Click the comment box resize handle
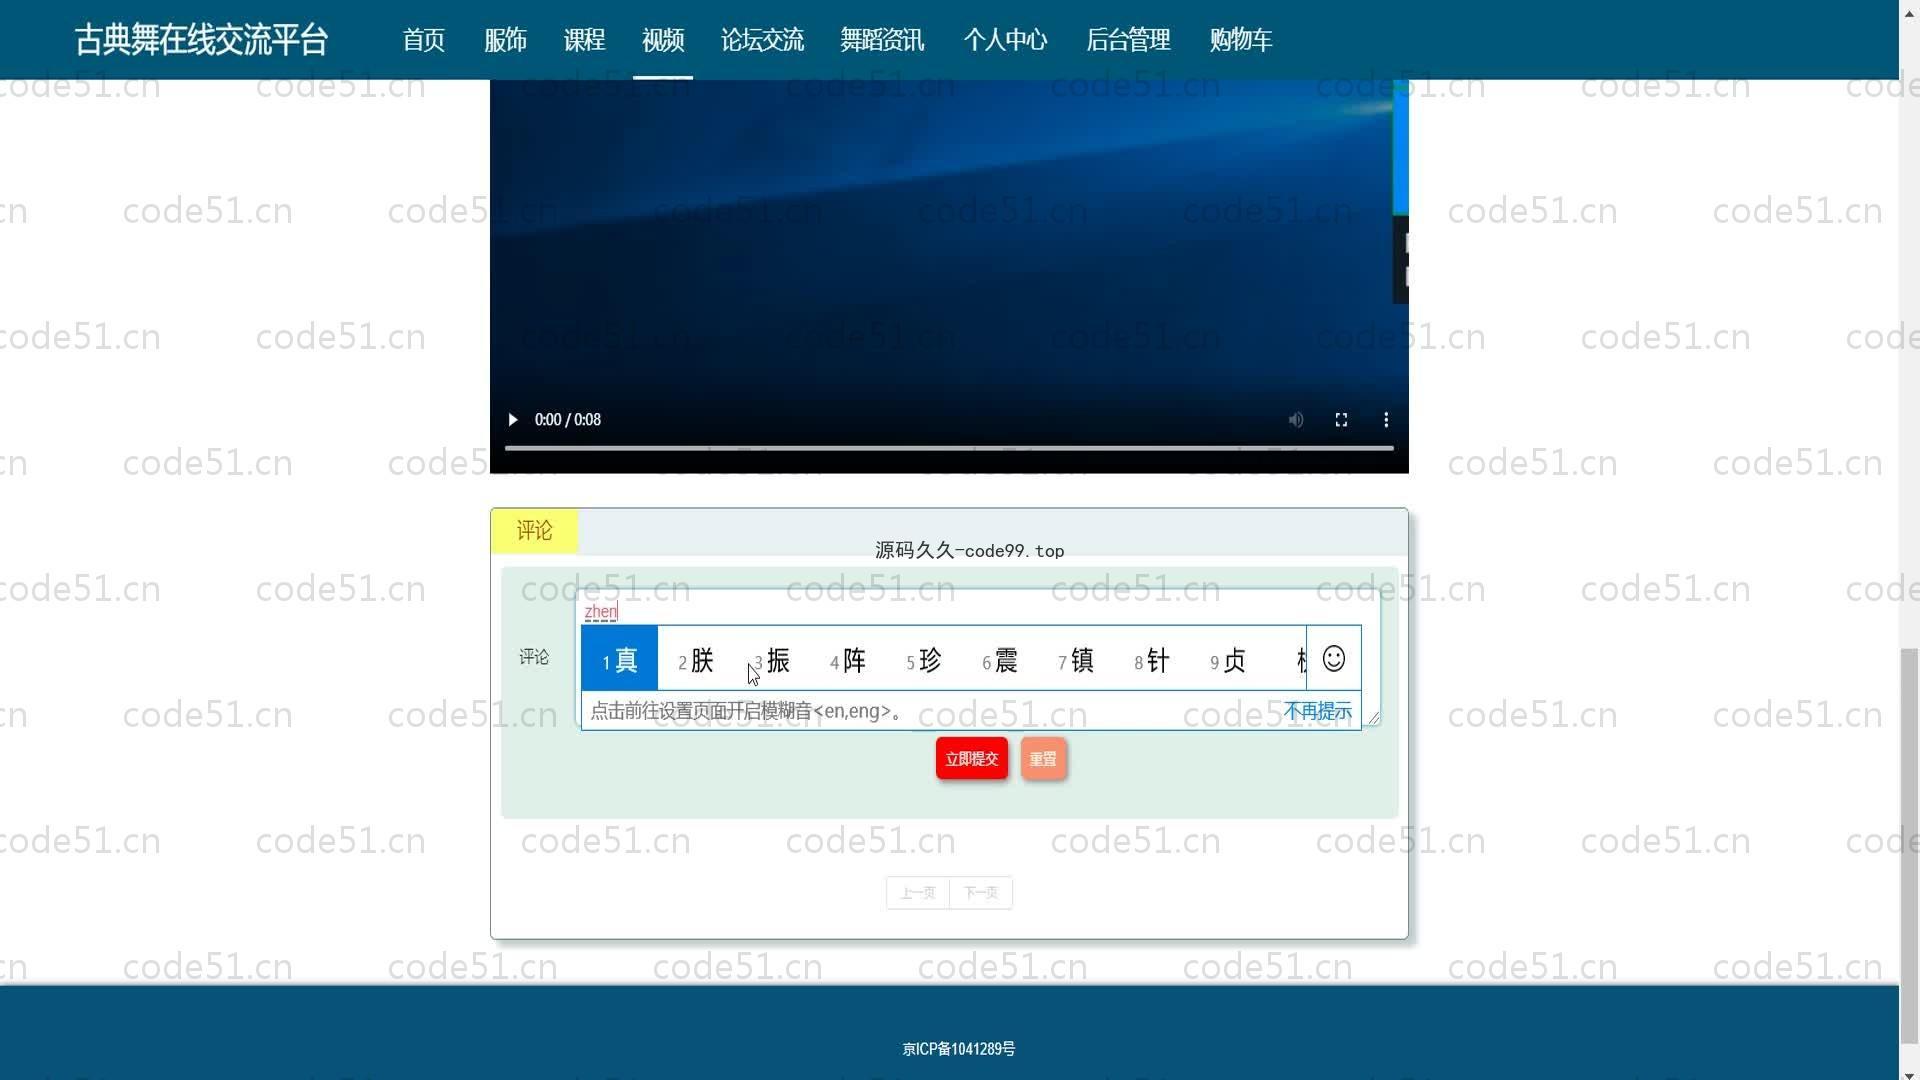Screen dimensions: 1920x1080 pyautogui.click(x=1374, y=718)
